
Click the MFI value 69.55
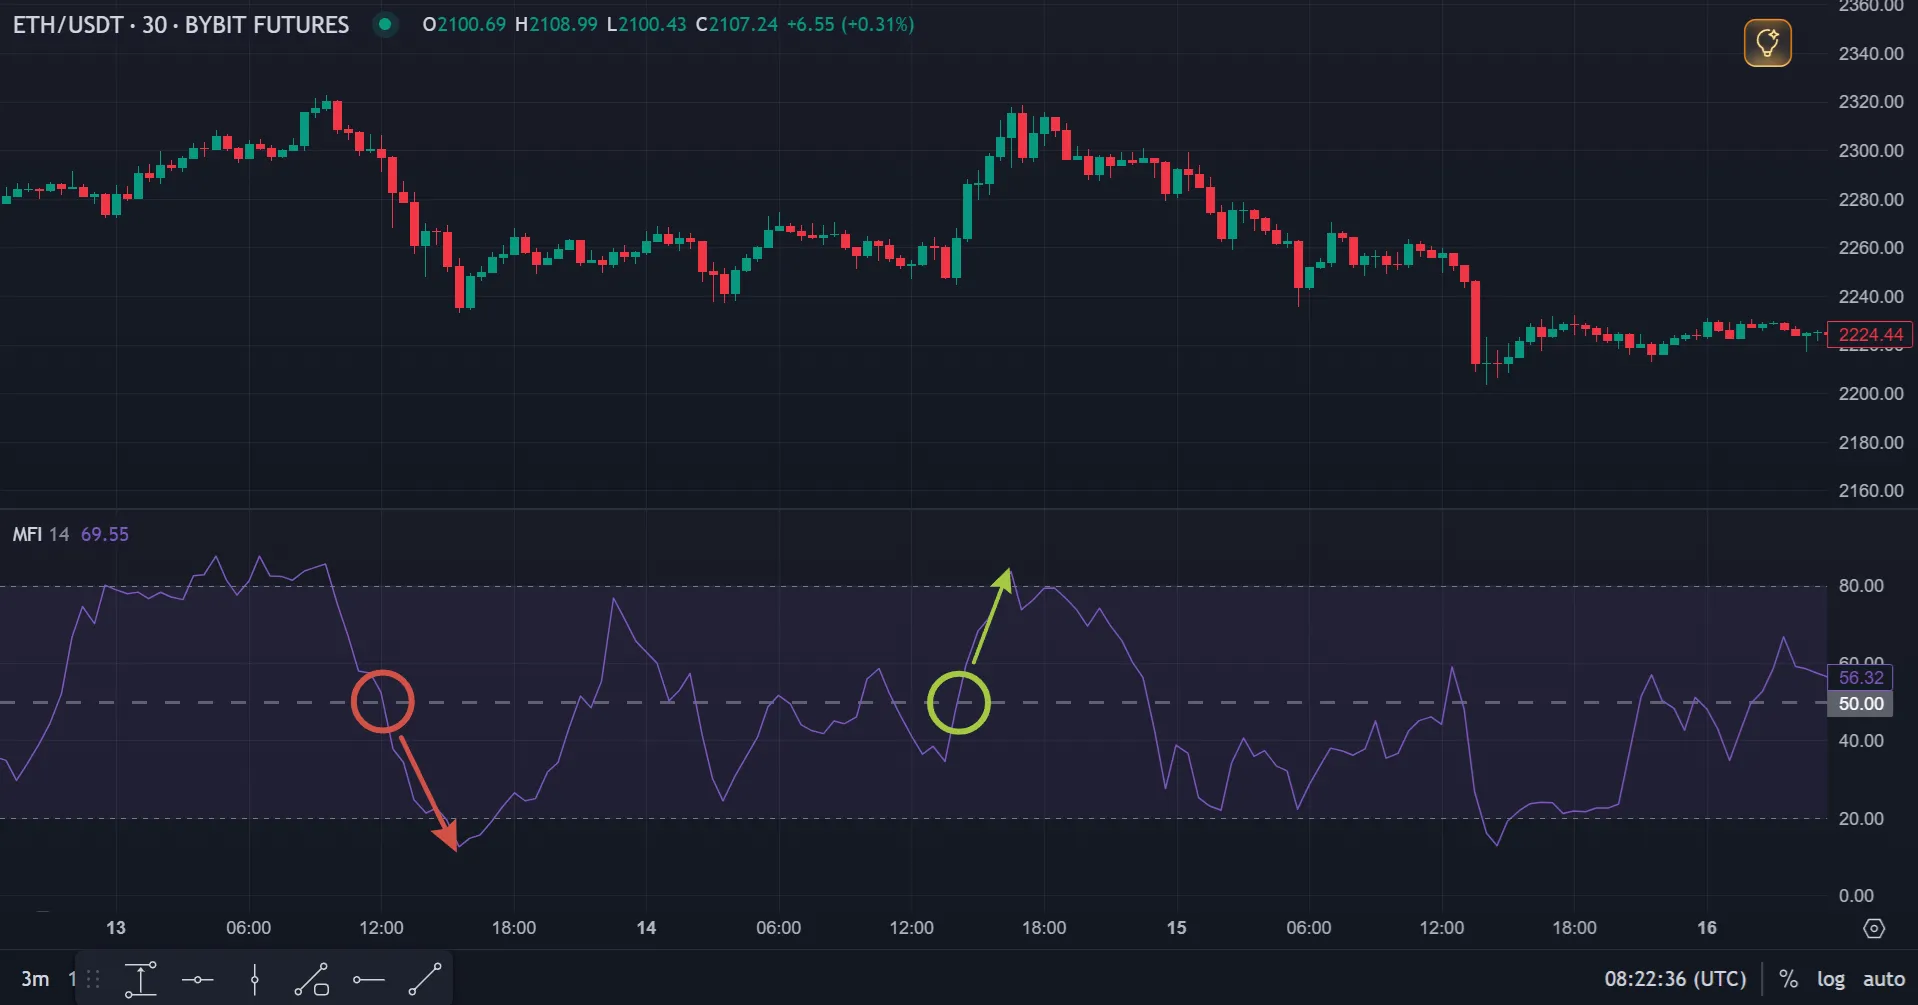[x=105, y=534]
